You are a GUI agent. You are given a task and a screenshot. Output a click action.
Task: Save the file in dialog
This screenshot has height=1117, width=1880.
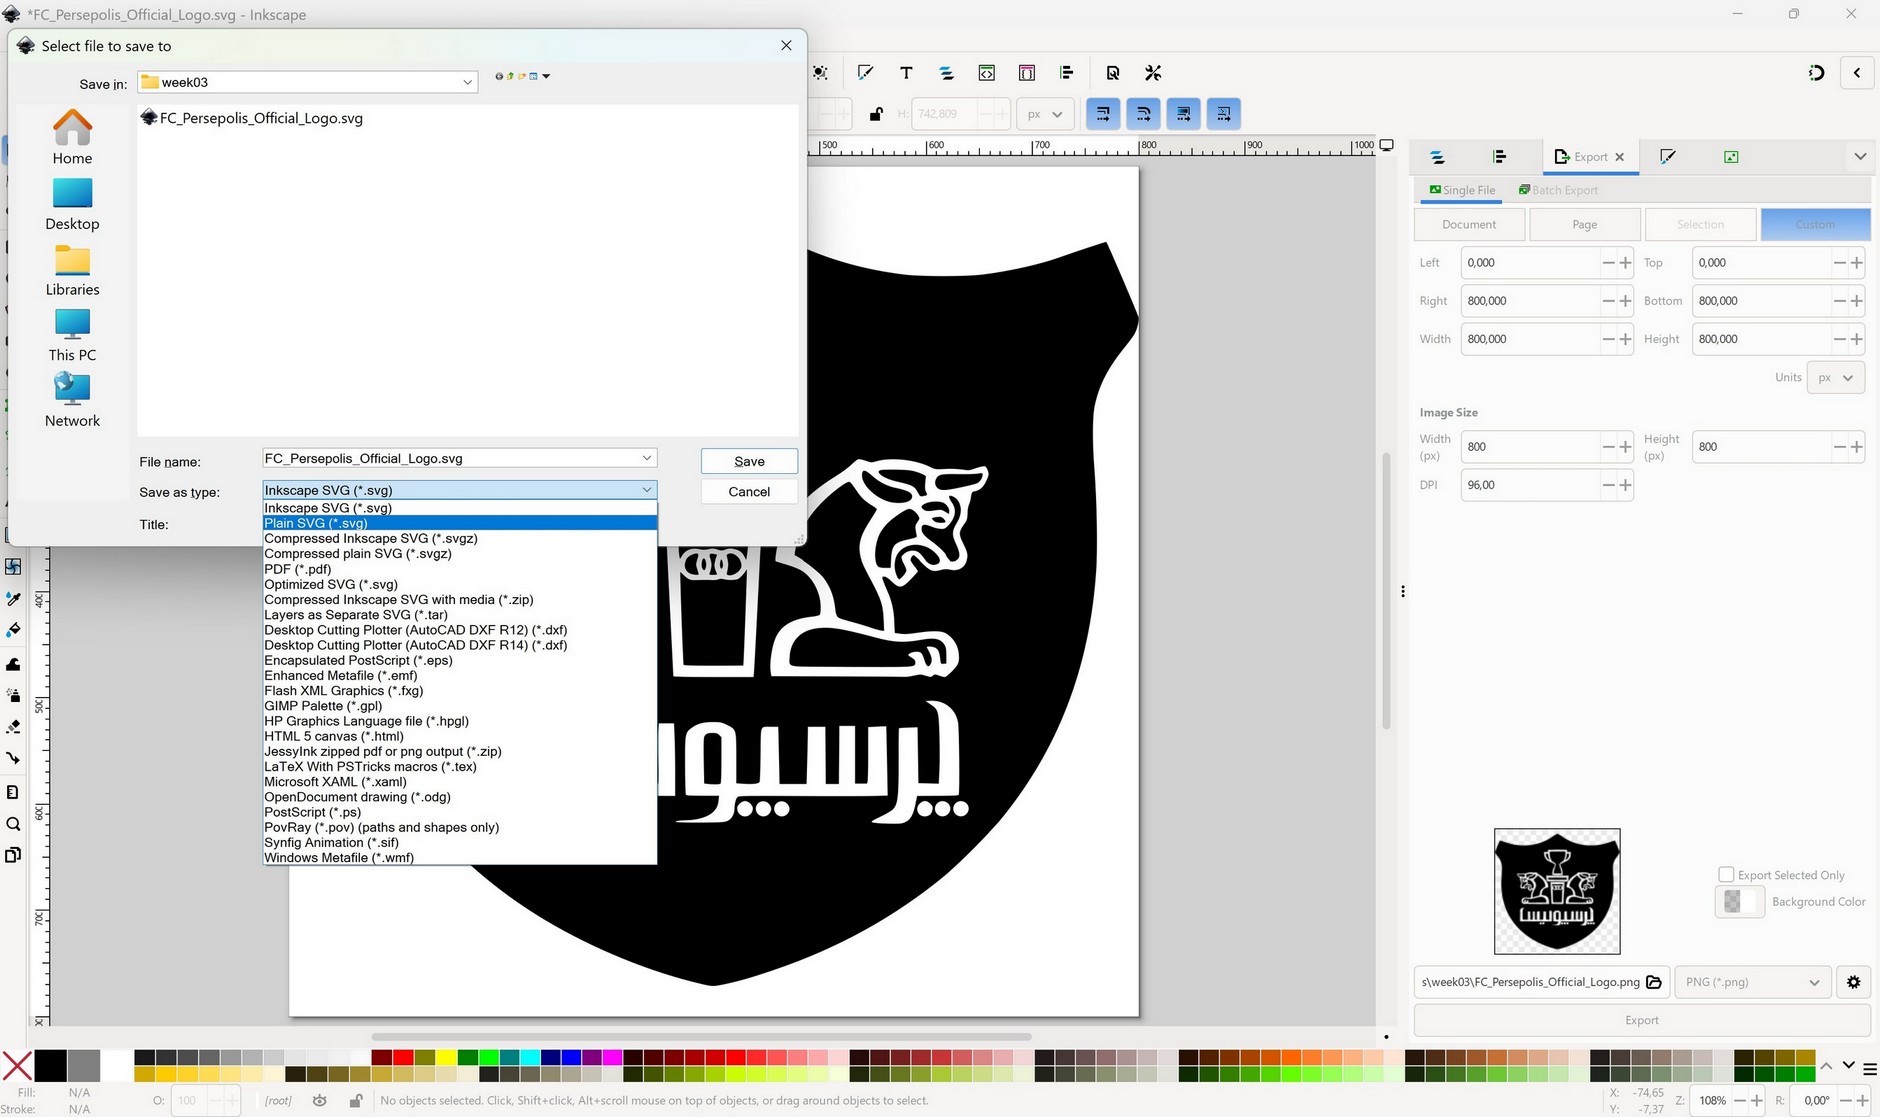click(749, 461)
